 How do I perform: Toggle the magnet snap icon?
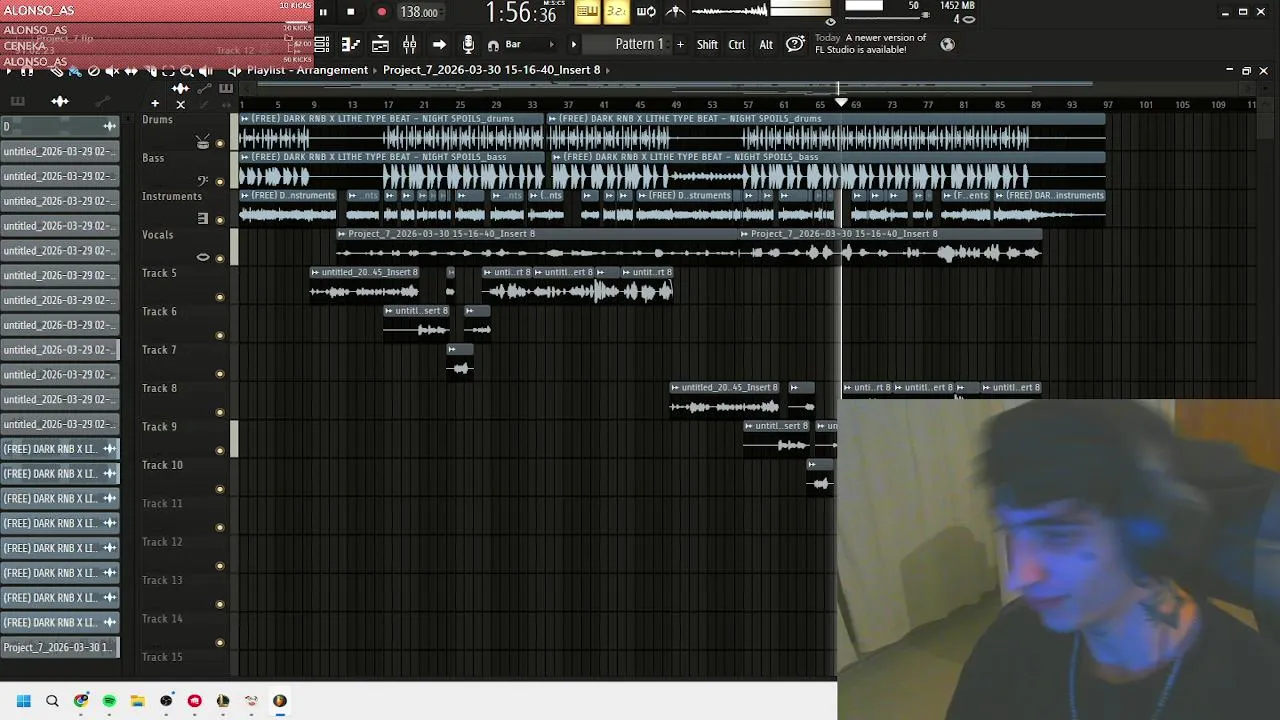coord(493,45)
